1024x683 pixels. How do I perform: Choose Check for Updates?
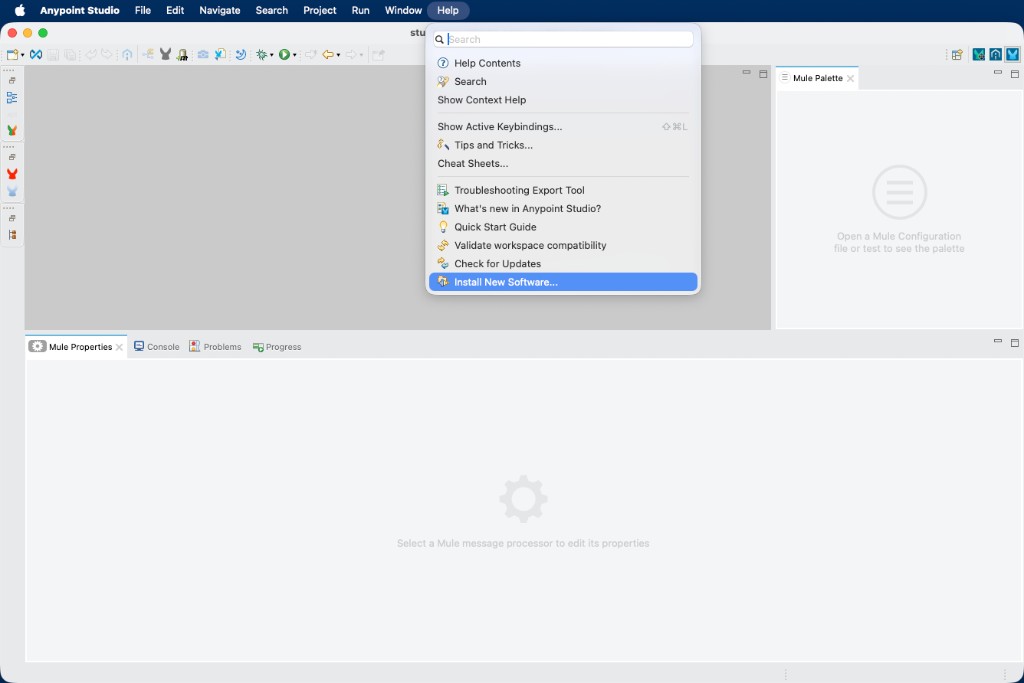coord(563,263)
